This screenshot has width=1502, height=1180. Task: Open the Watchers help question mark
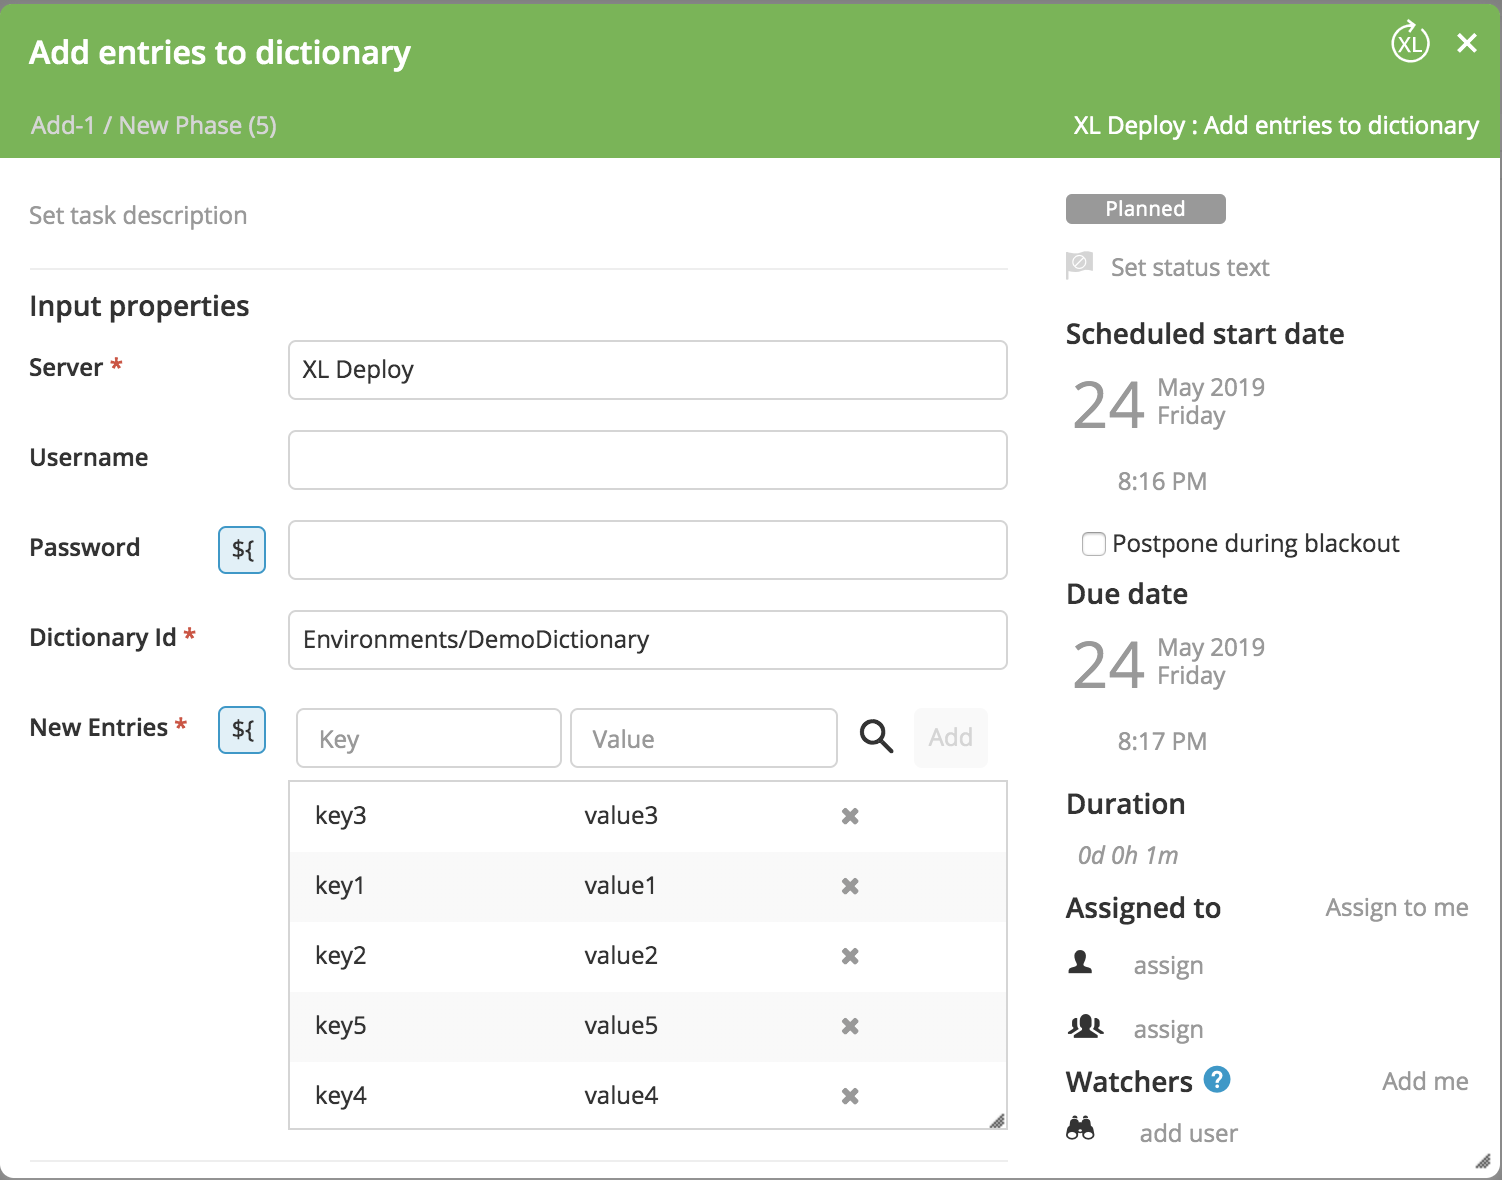pos(1217,1080)
